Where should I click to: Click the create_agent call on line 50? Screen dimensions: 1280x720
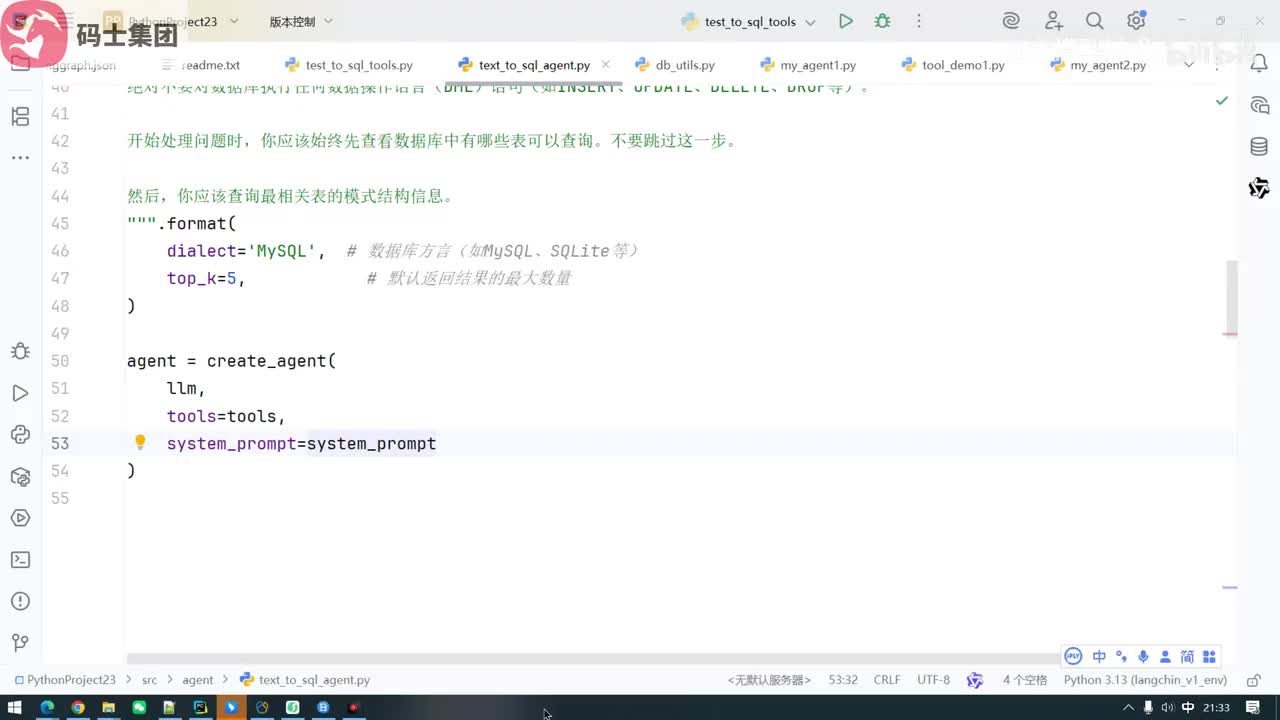coord(267,361)
